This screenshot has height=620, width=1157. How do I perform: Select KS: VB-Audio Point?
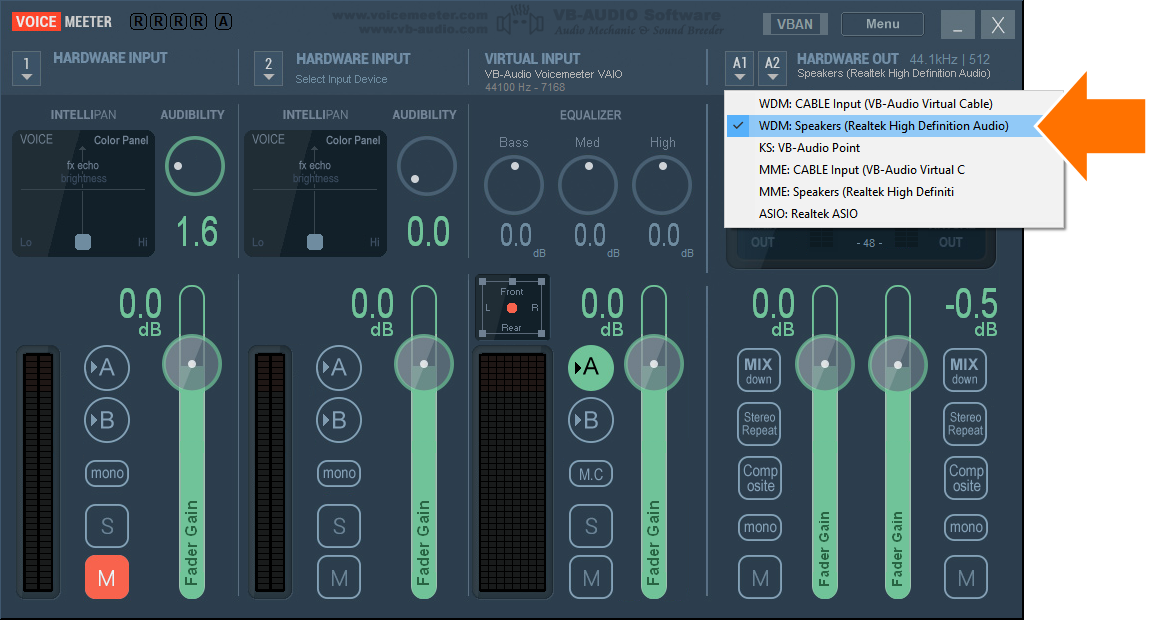point(894,148)
